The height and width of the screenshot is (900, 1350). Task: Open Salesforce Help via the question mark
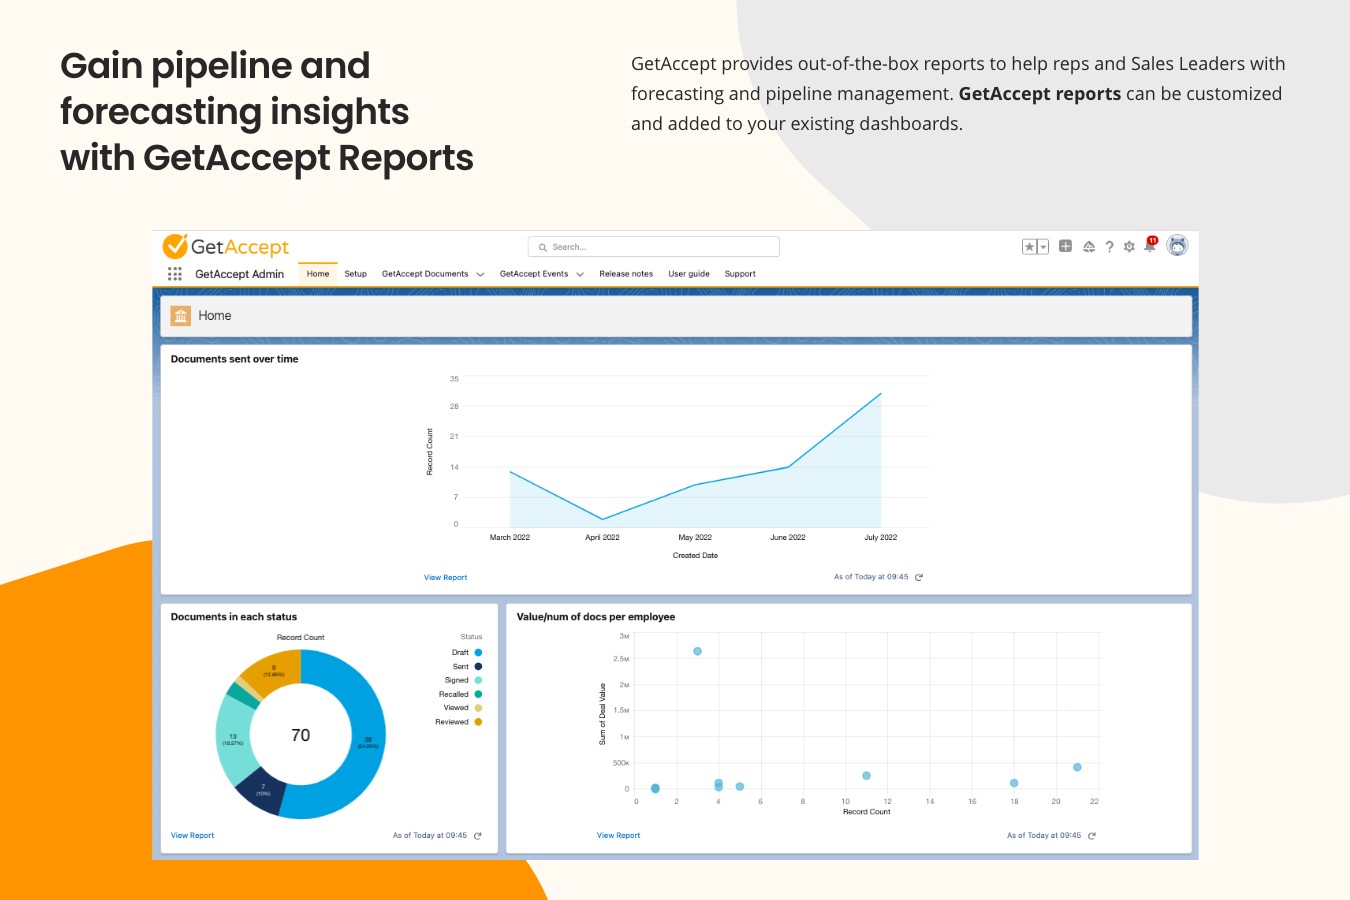[x=1110, y=246]
